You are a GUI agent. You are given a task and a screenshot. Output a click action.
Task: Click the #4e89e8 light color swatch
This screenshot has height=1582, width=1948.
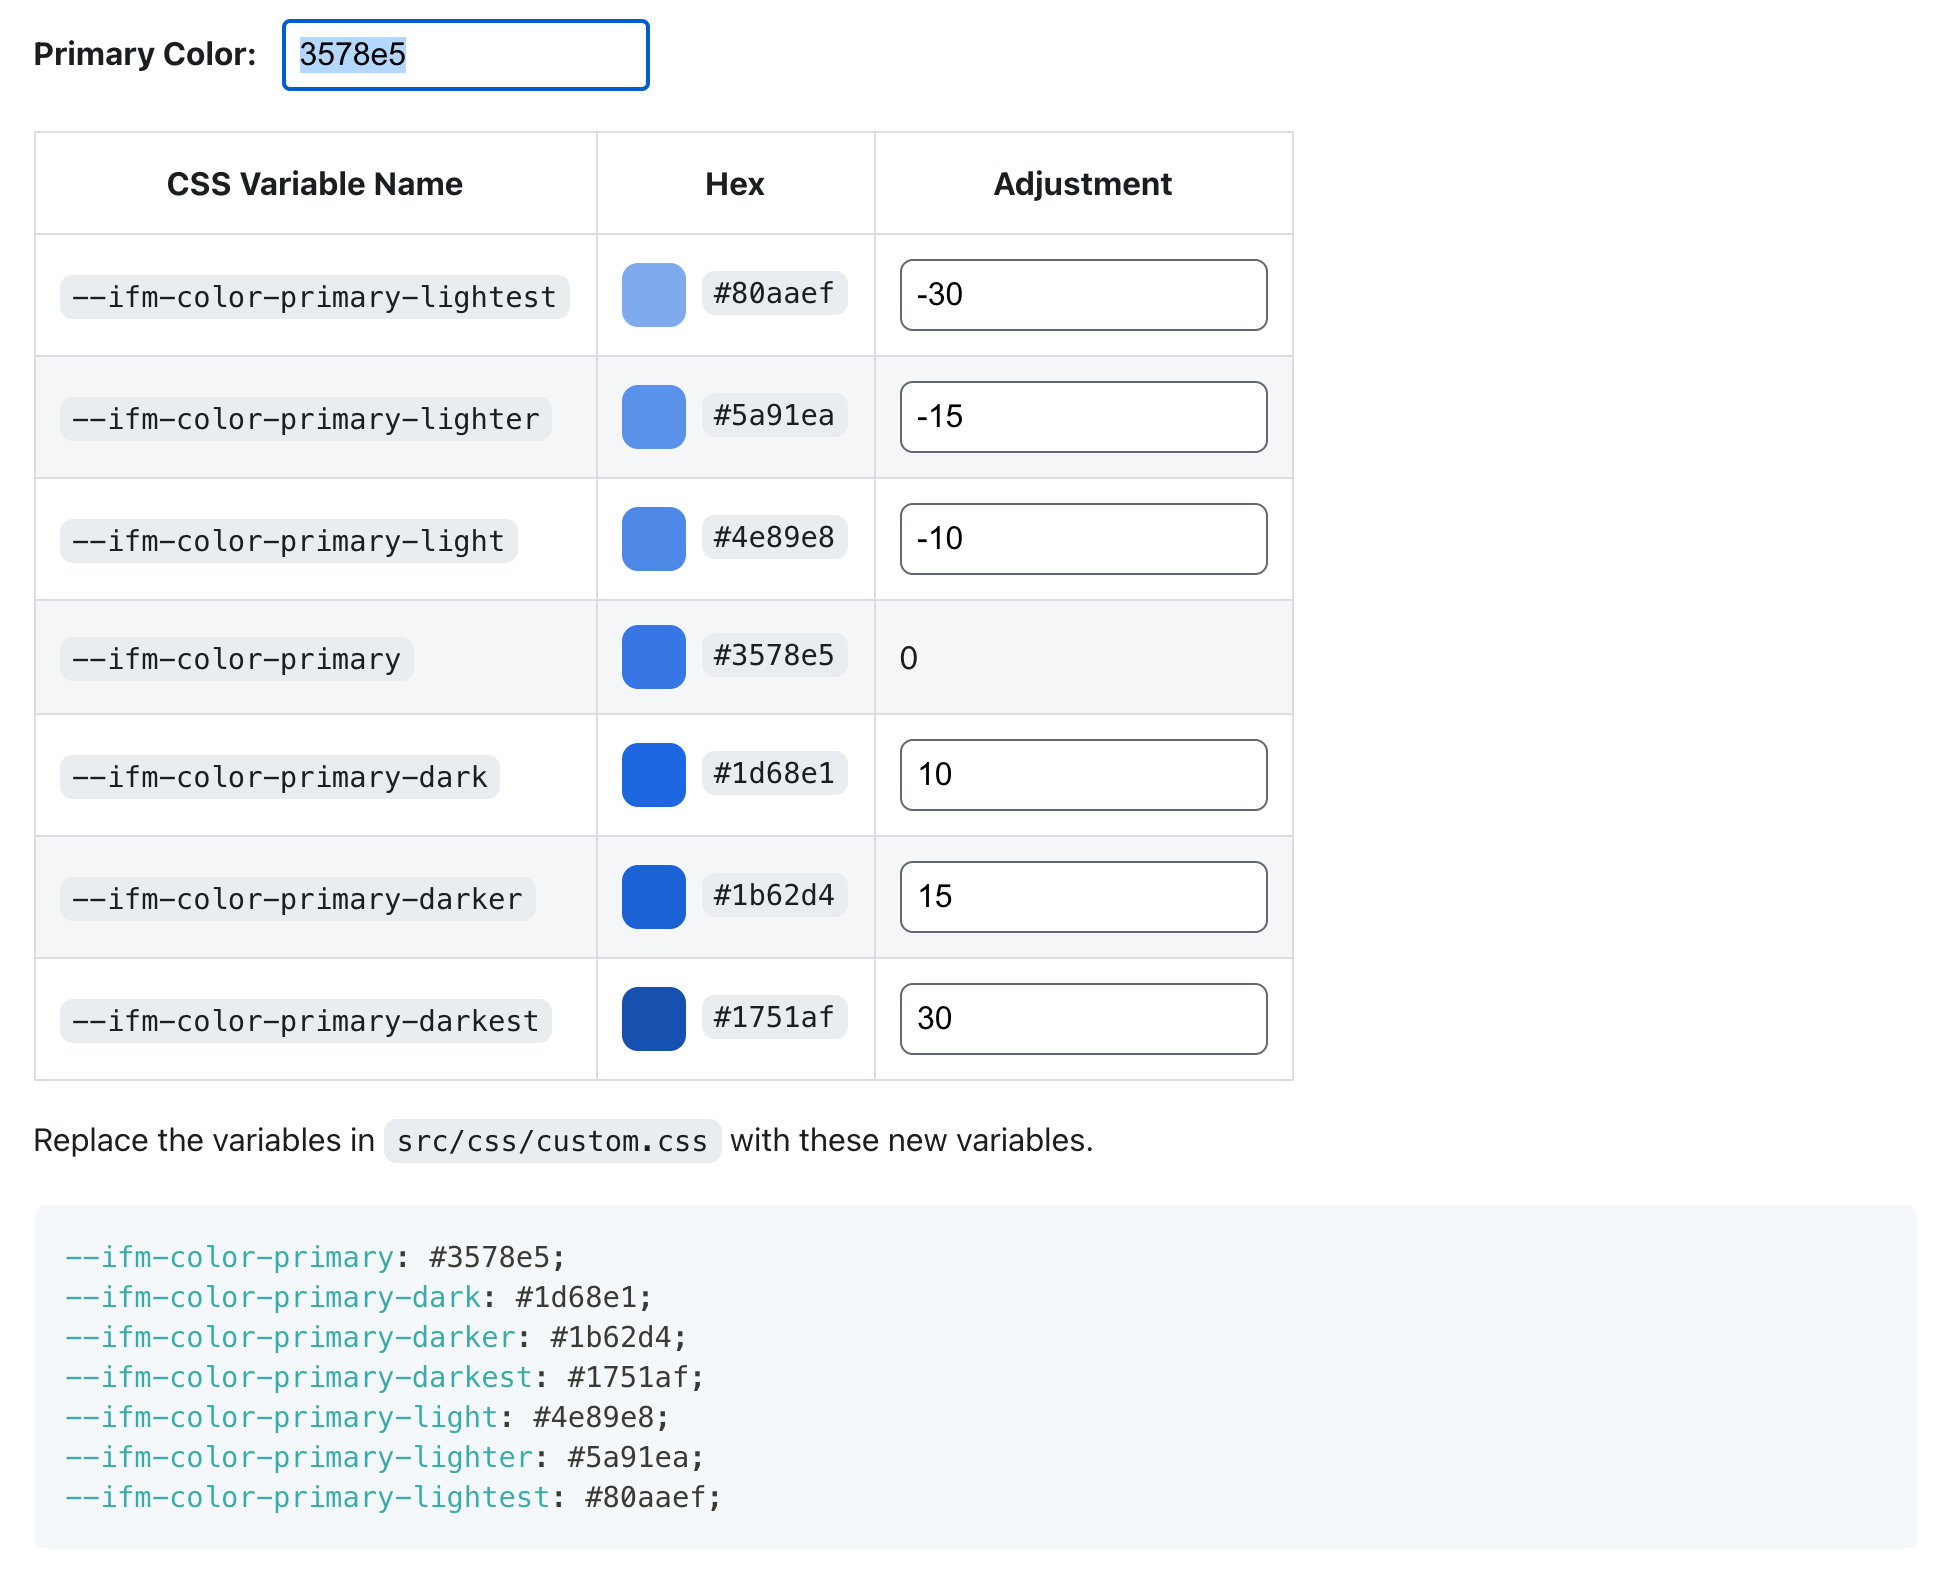point(653,539)
